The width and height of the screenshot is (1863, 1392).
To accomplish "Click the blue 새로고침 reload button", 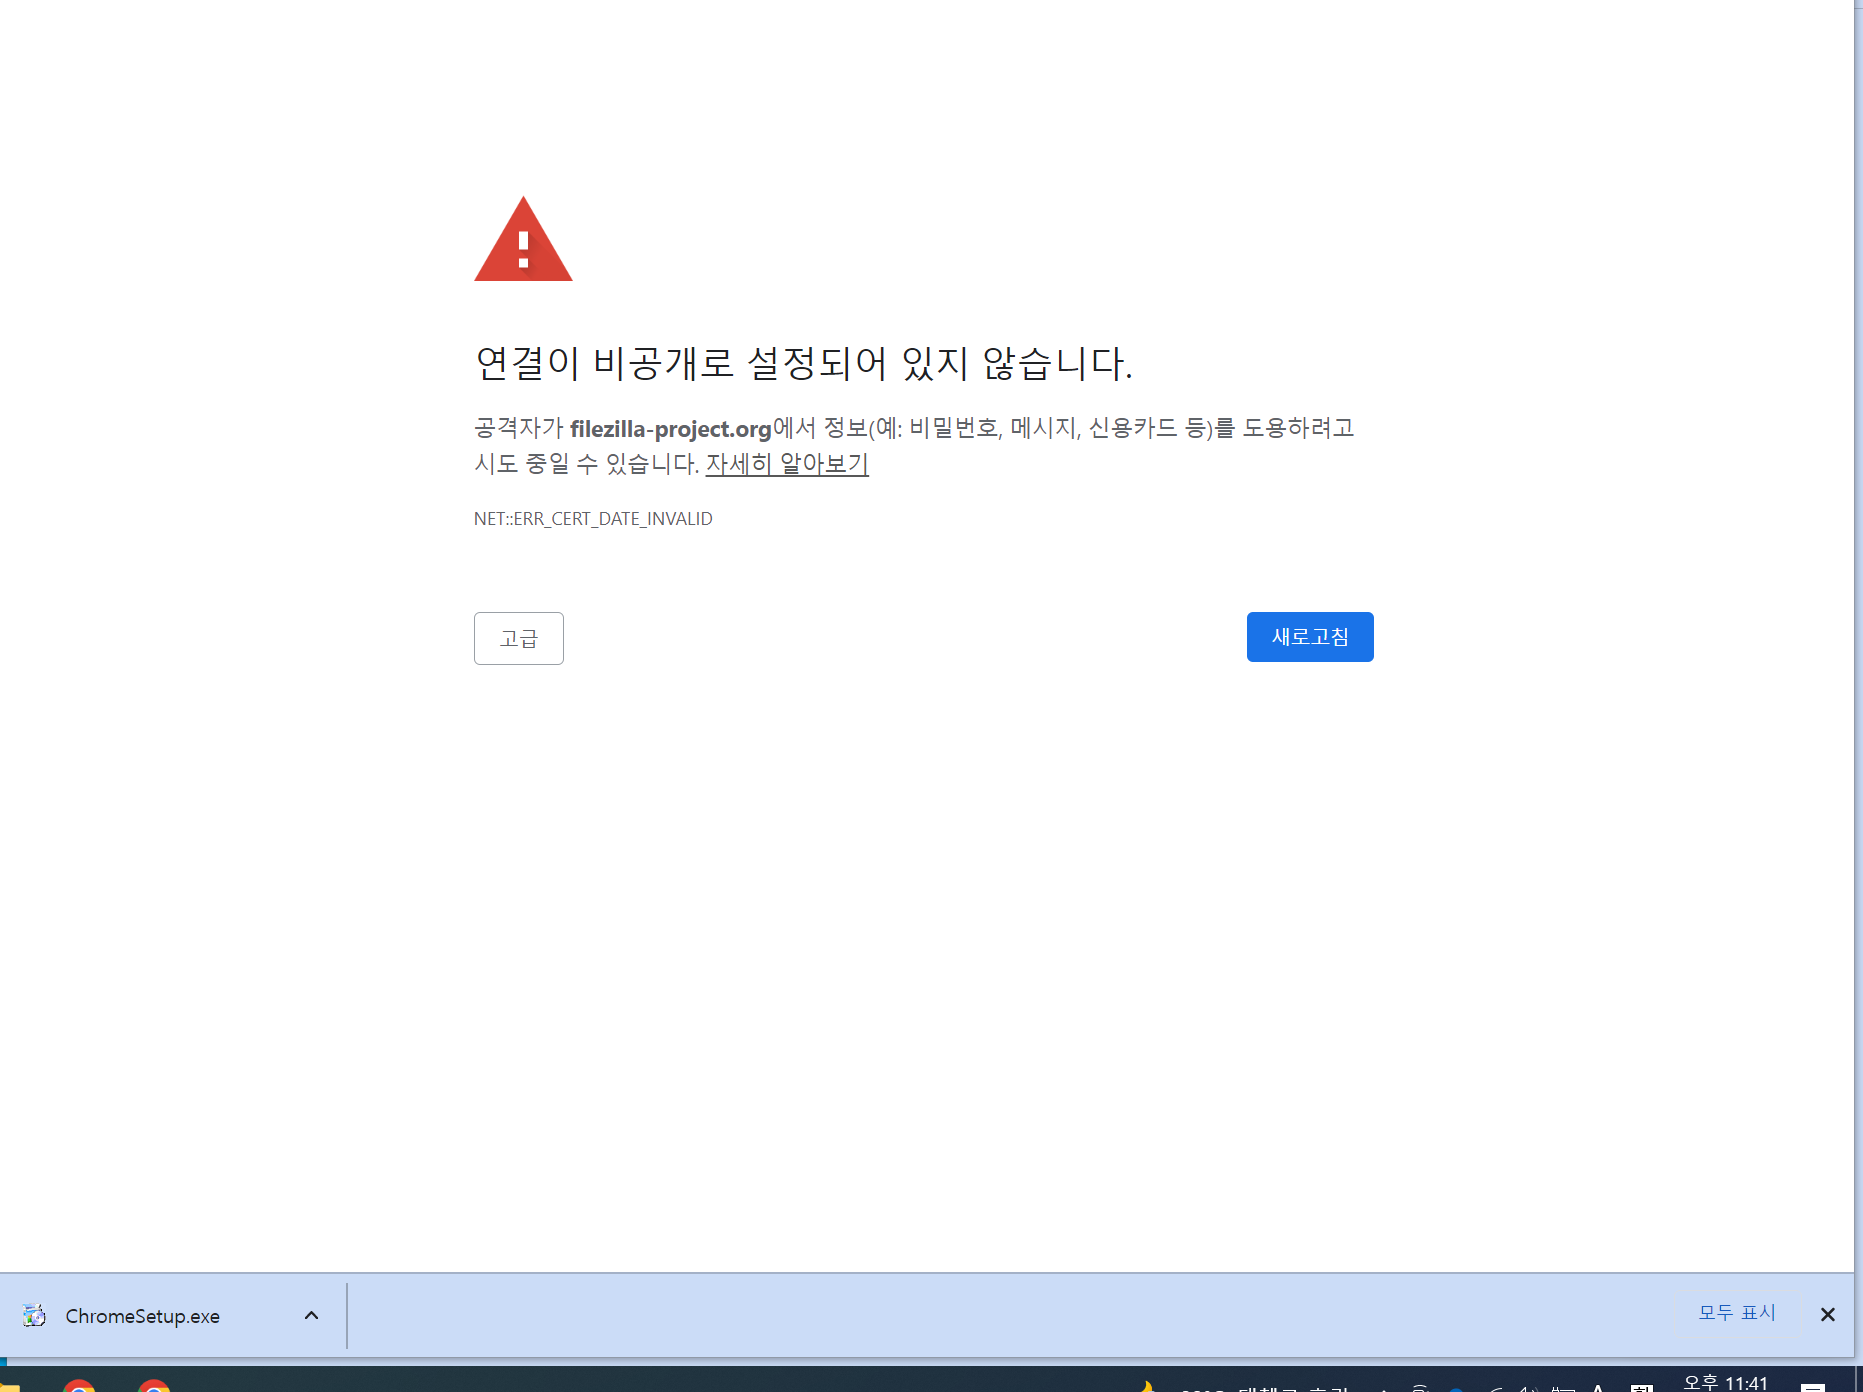I will pos(1309,637).
